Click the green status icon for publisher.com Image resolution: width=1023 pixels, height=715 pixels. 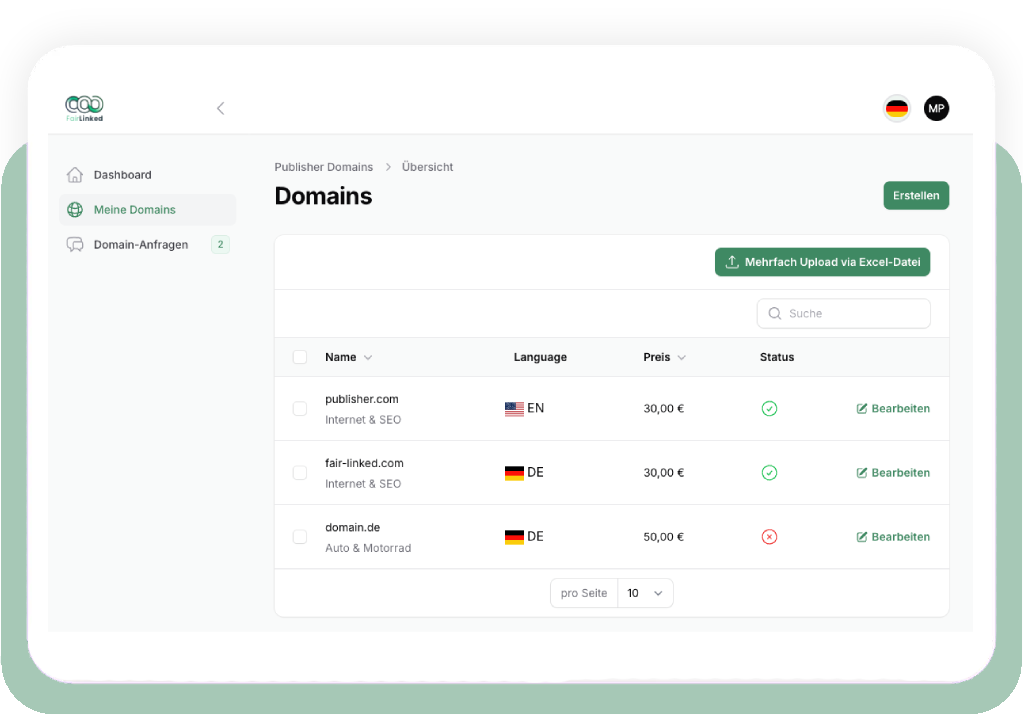coord(769,408)
